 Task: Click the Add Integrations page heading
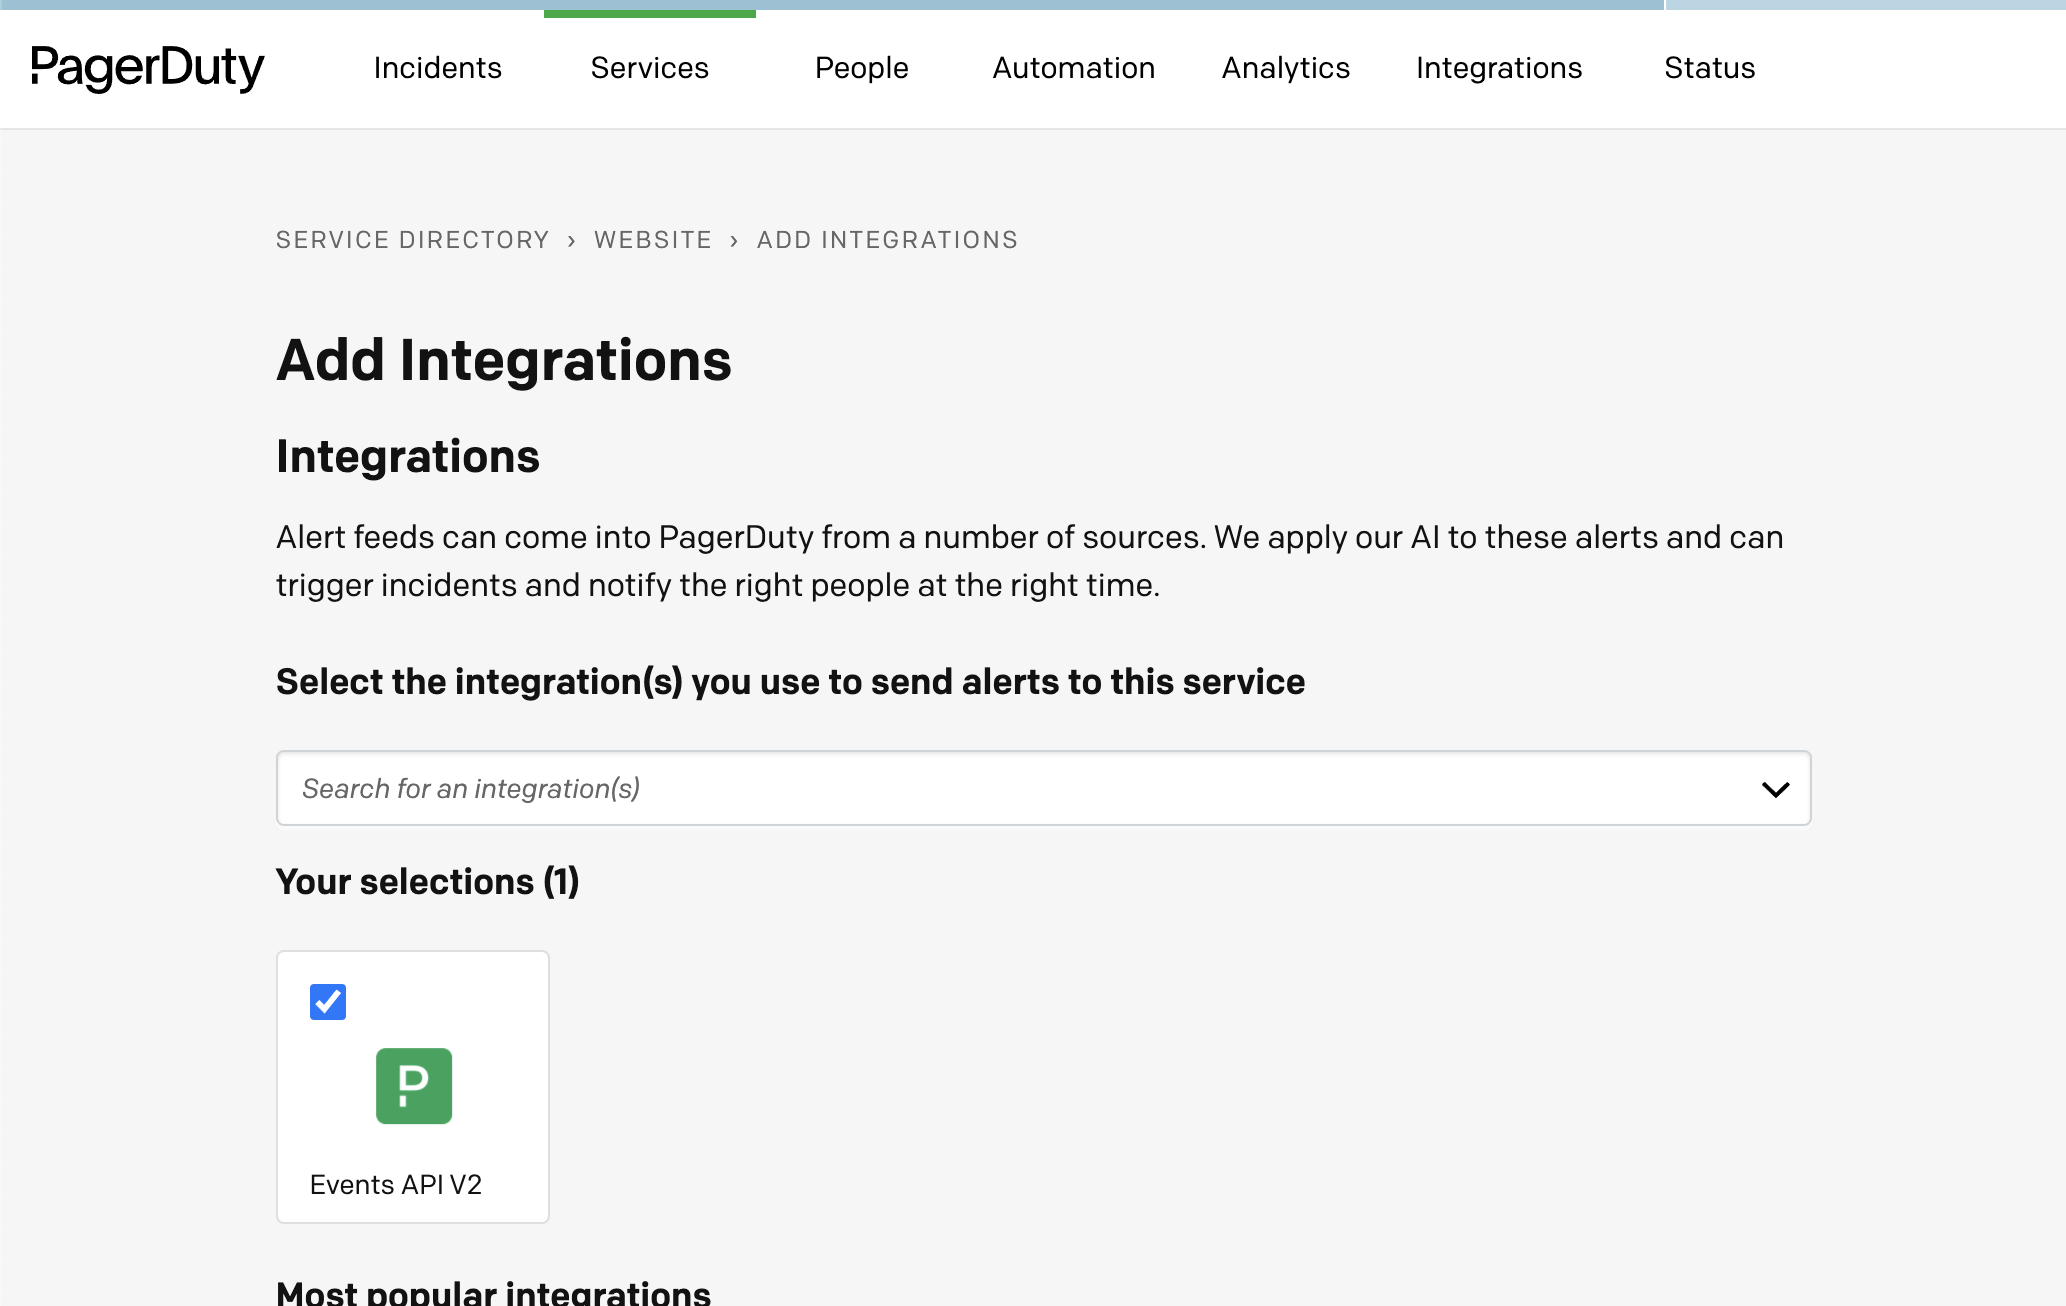504,360
